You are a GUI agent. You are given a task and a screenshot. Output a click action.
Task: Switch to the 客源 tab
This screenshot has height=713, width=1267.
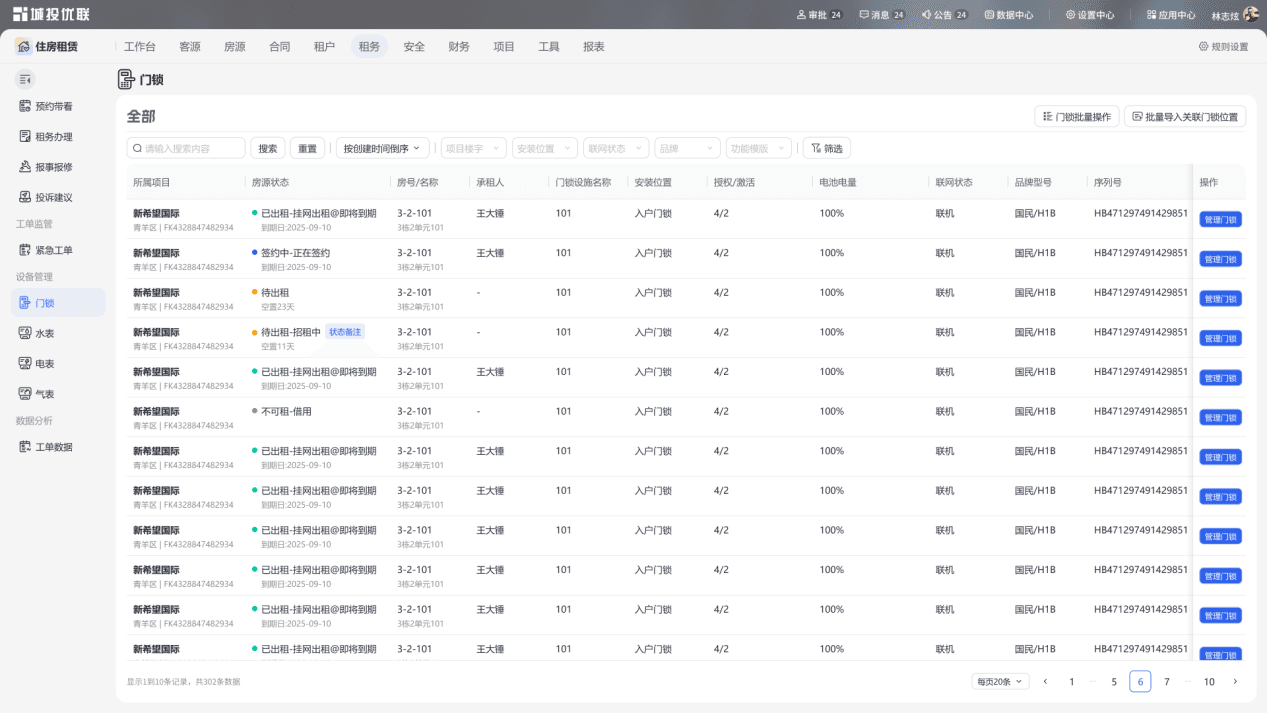coord(190,47)
